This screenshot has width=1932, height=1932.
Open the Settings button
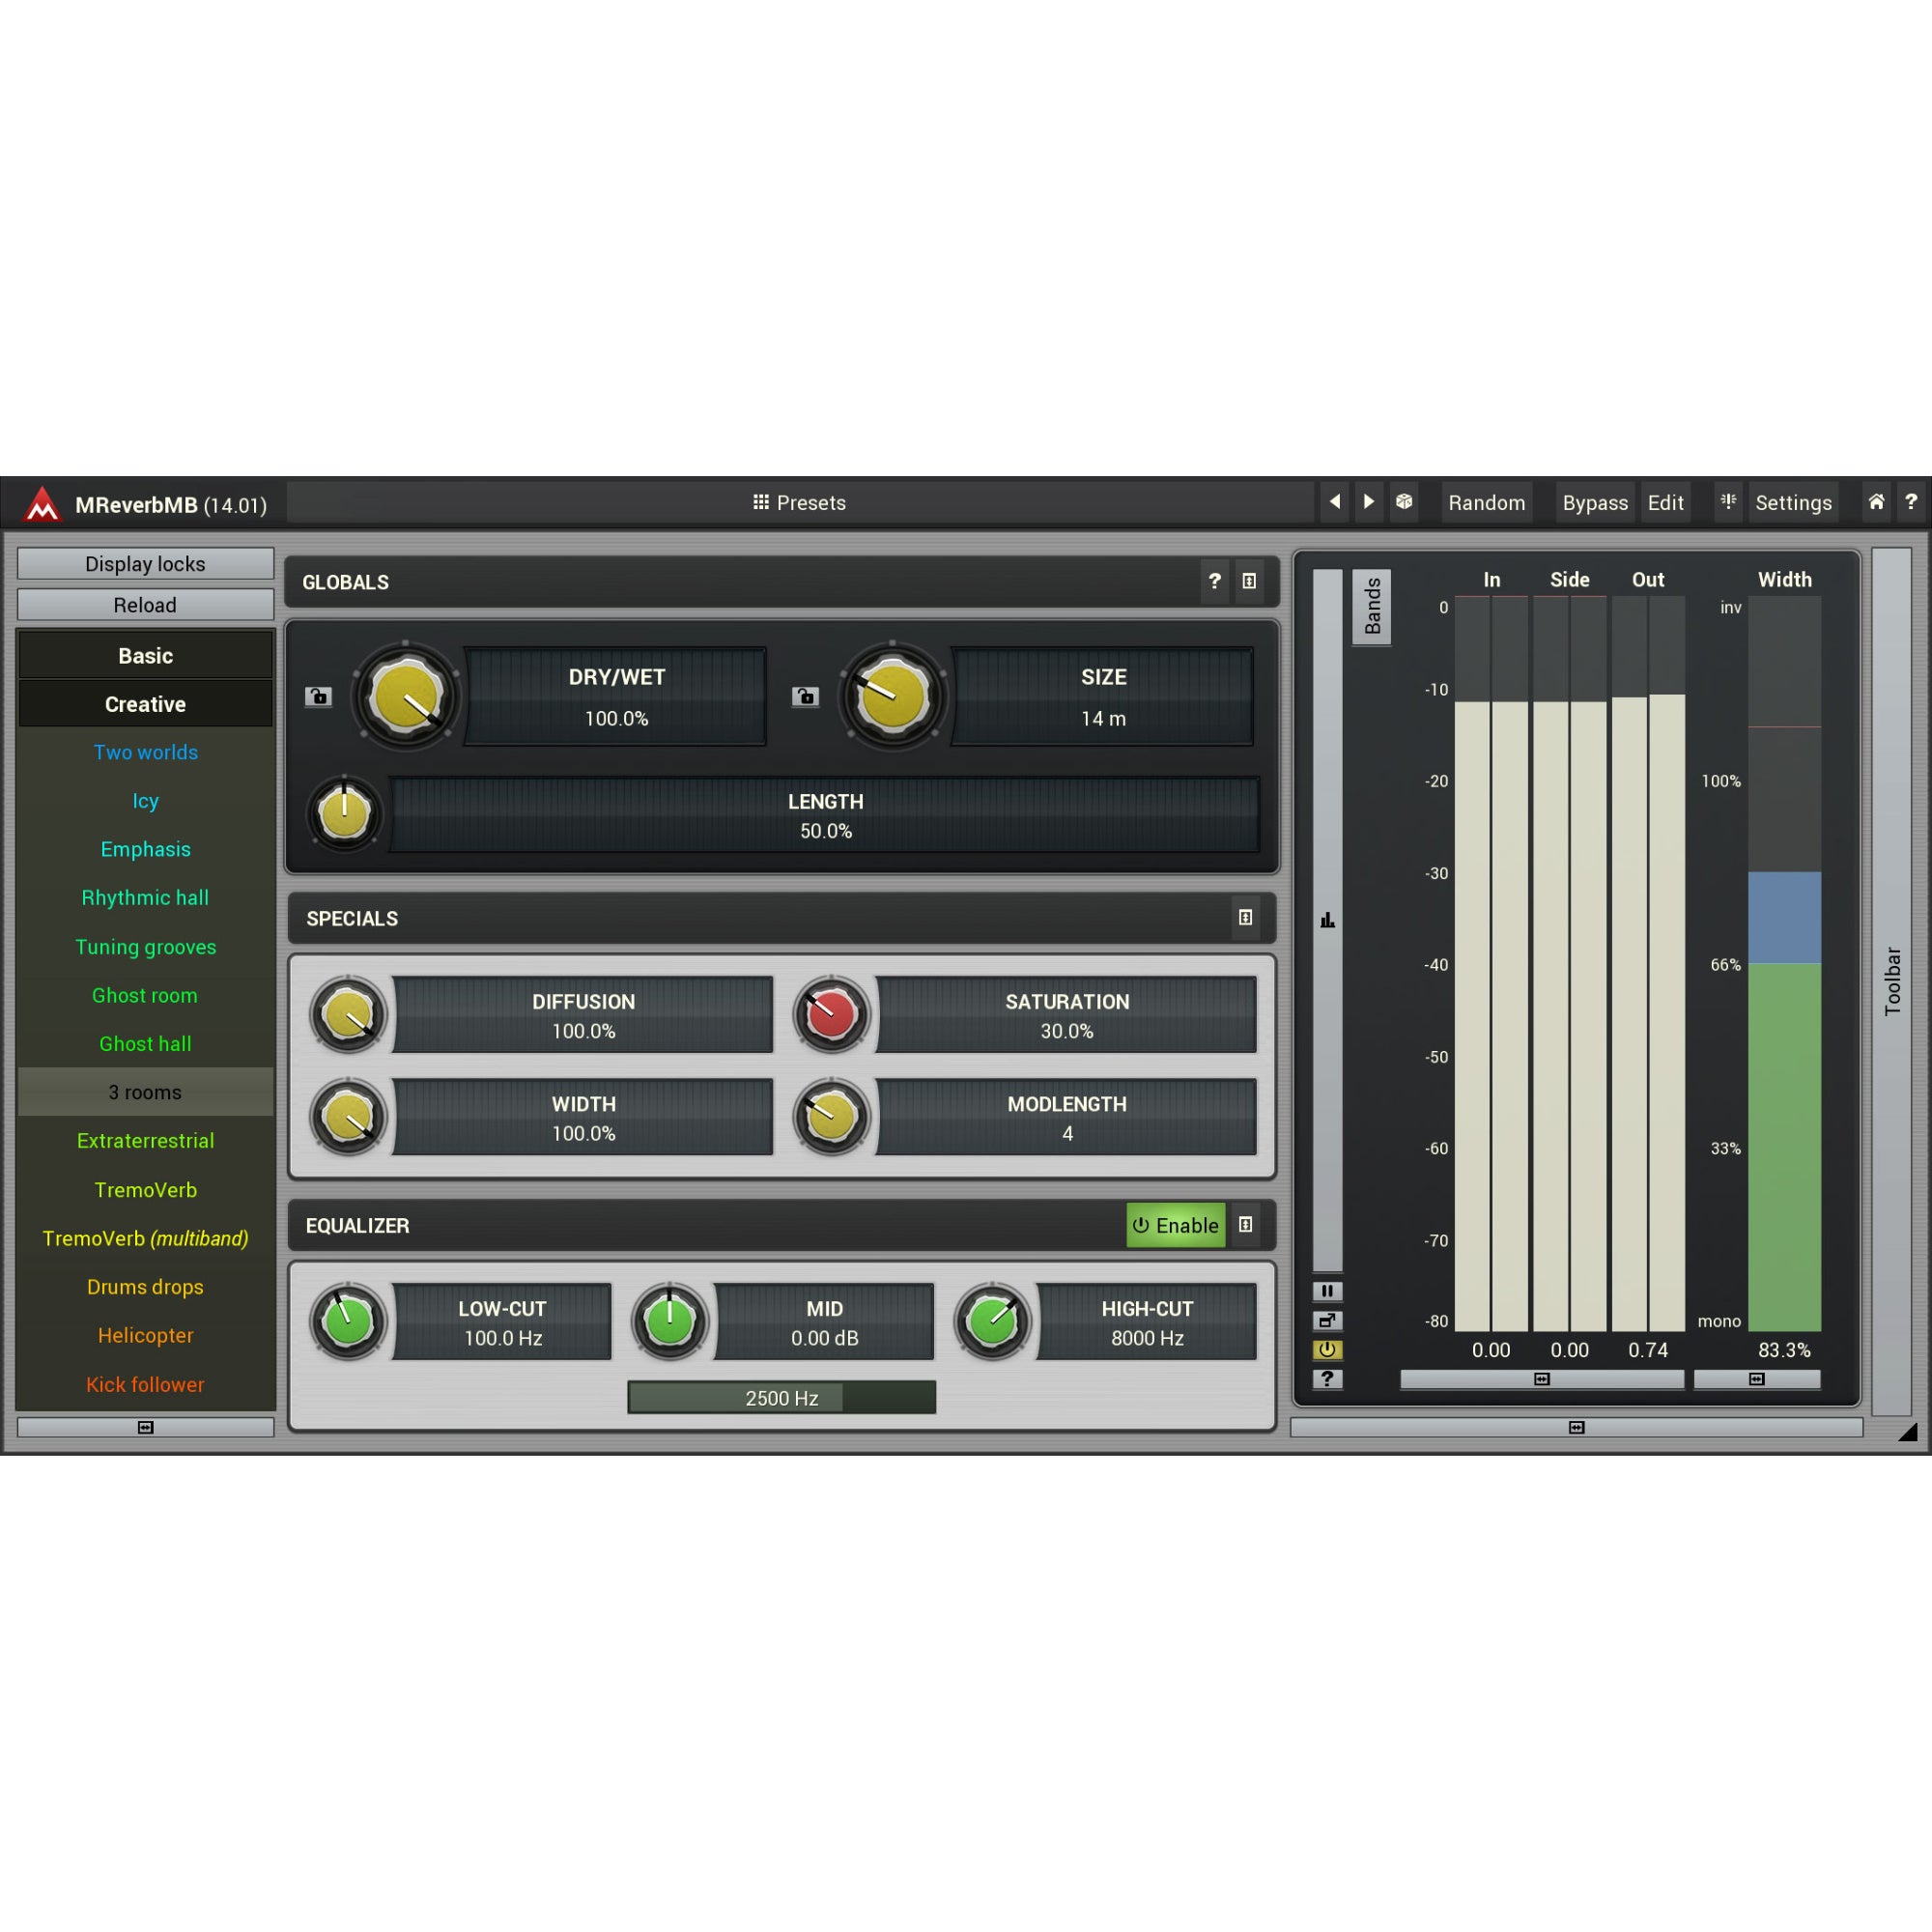tap(1794, 502)
